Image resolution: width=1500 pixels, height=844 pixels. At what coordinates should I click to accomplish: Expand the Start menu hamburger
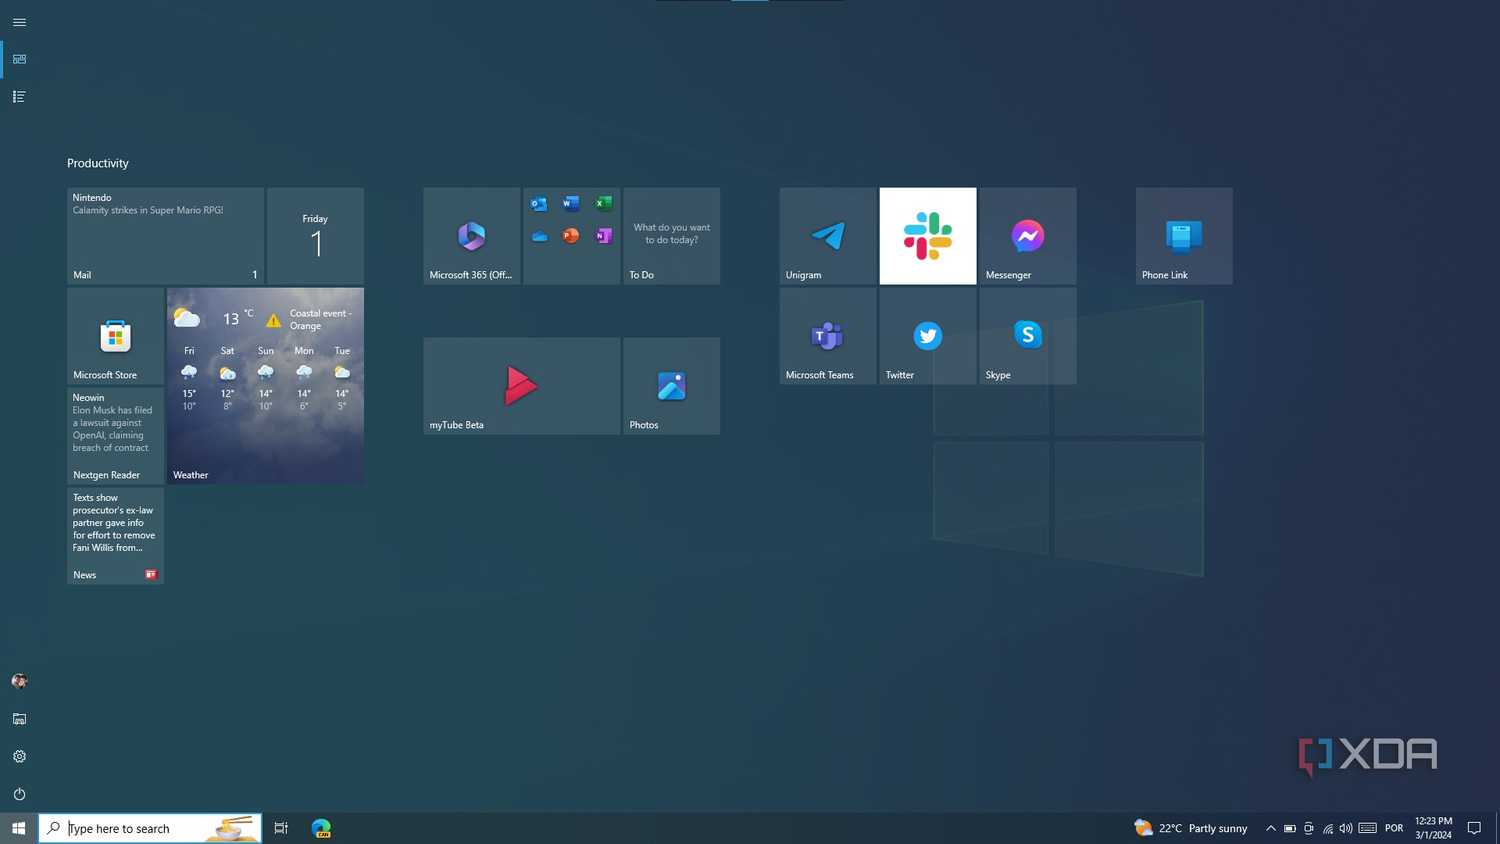[19, 22]
